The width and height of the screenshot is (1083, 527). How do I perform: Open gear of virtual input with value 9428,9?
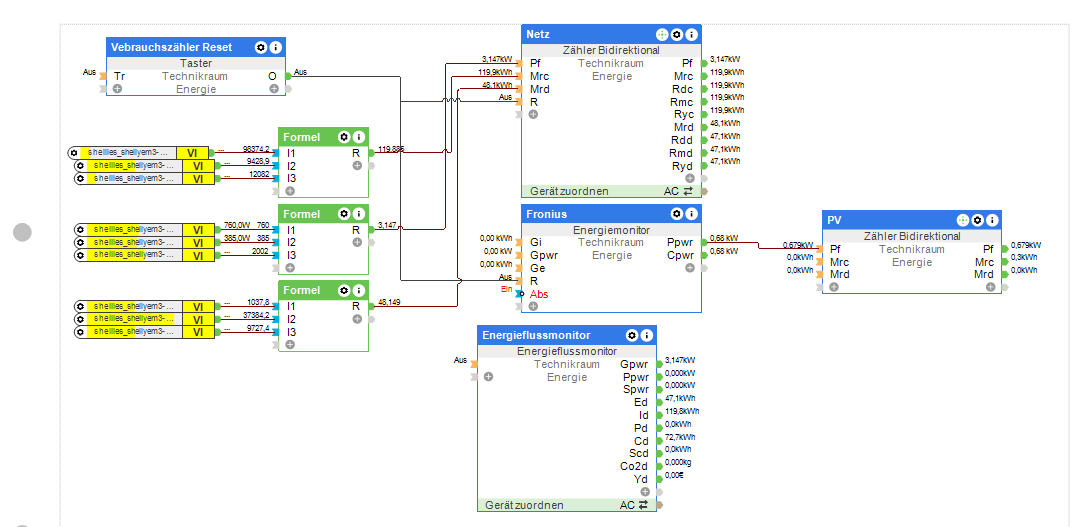click(x=80, y=166)
